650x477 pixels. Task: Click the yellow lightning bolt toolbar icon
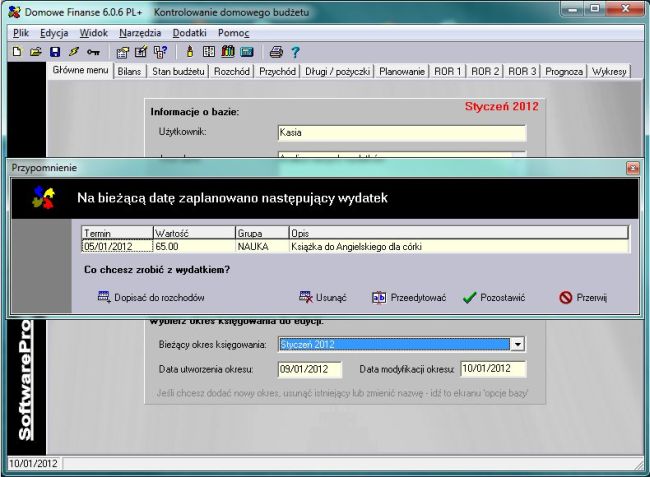click(x=74, y=52)
